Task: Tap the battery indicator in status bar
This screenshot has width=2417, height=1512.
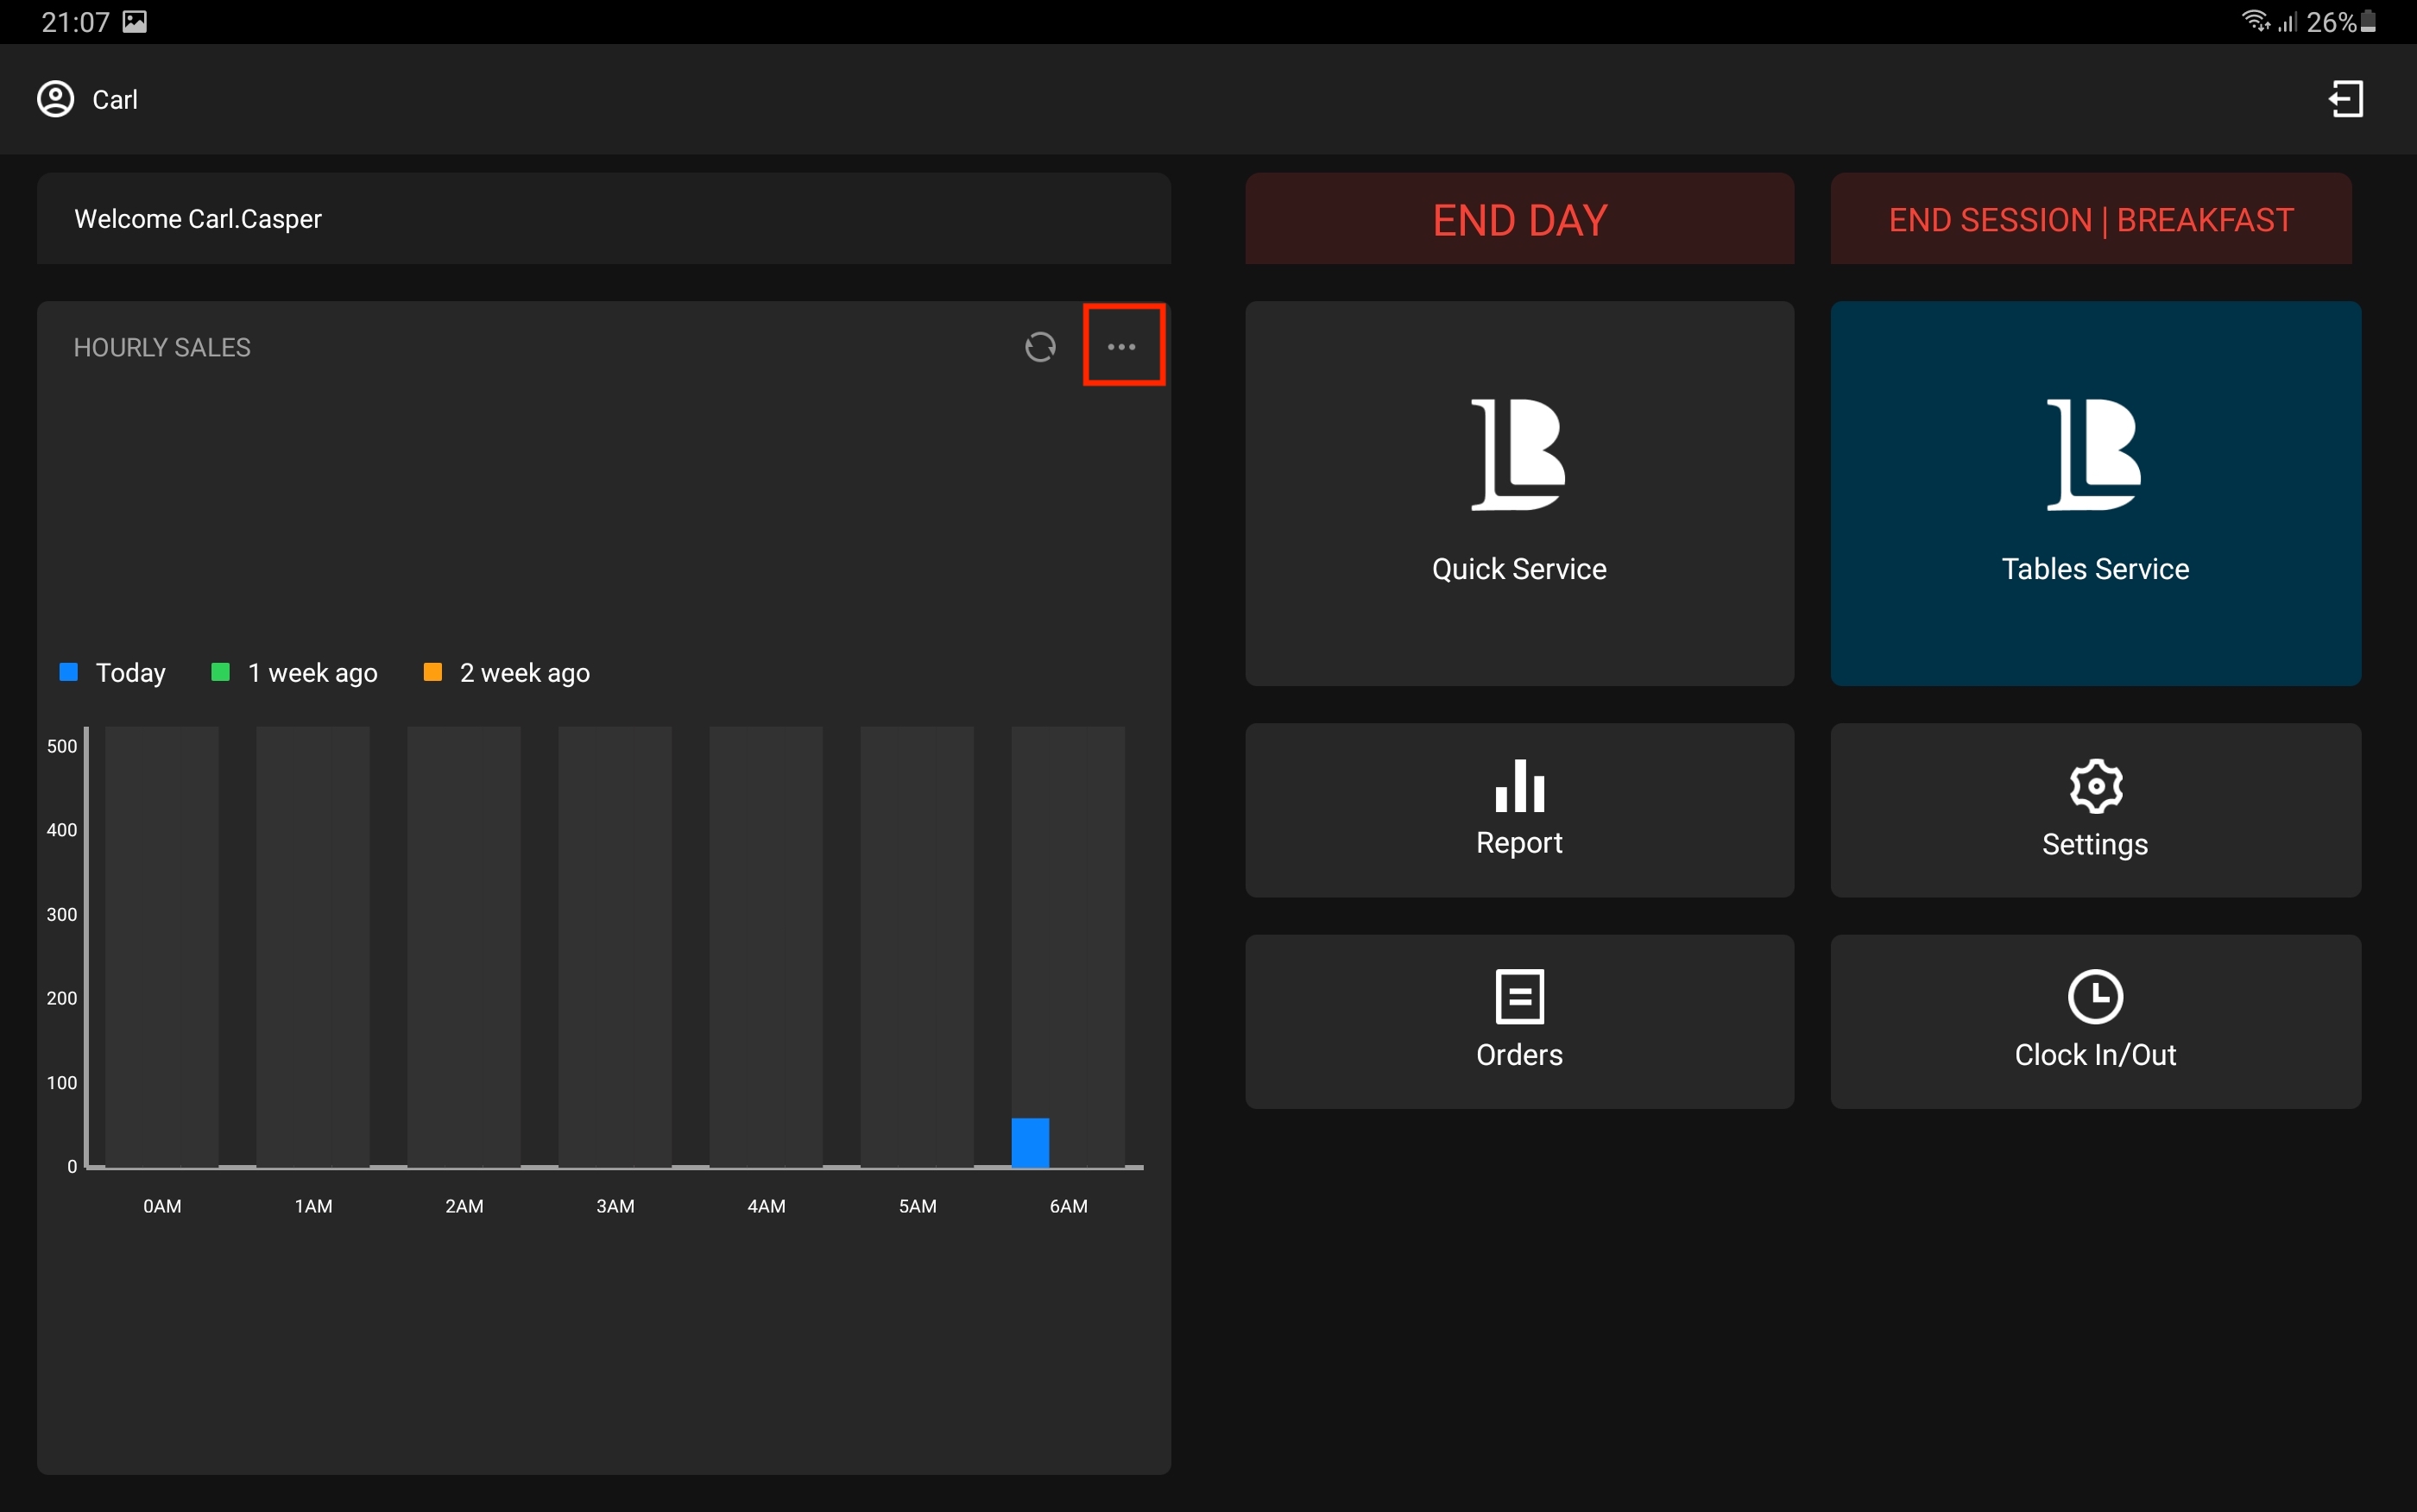Action: 2368,22
